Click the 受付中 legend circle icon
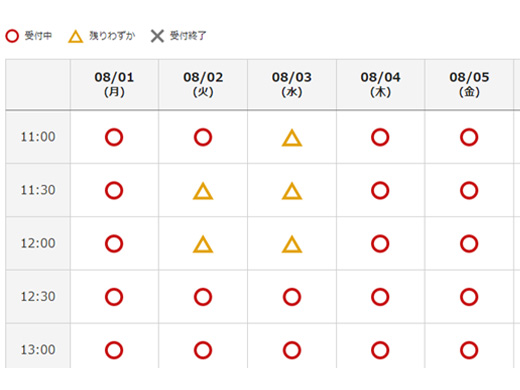This screenshot has height=390, width=520. (x=12, y=36)
